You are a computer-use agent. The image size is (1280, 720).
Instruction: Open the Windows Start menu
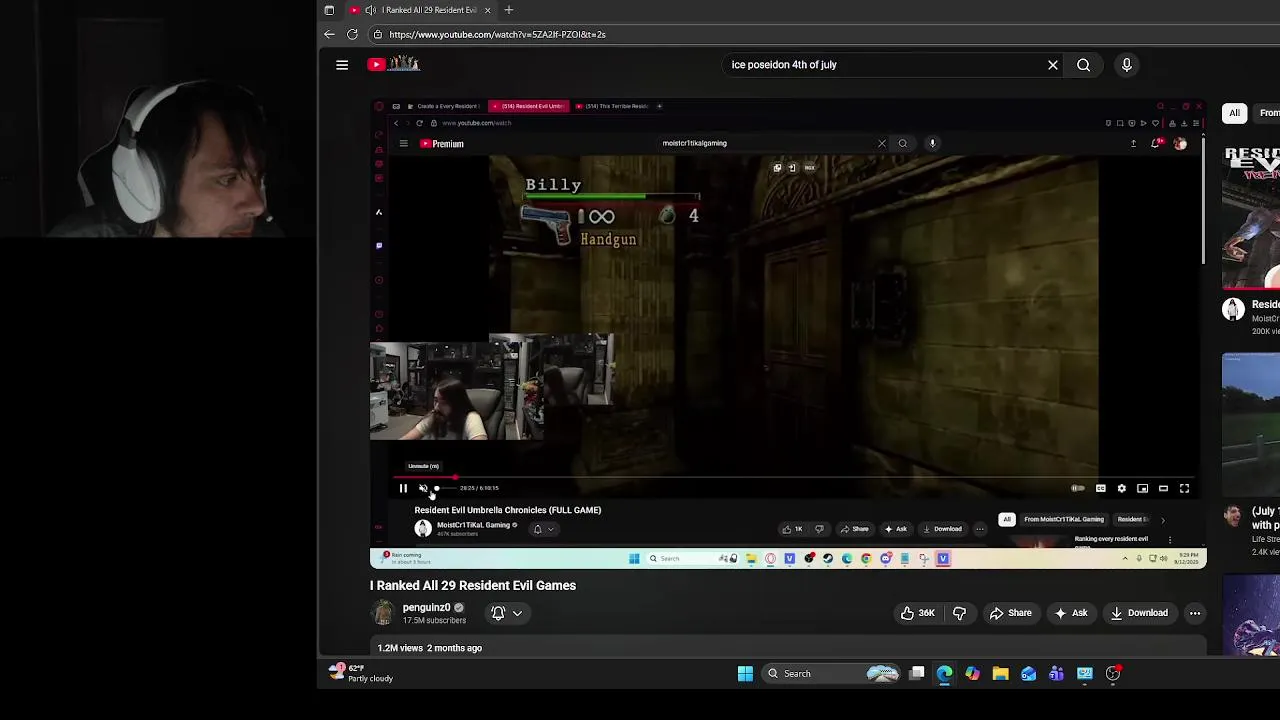(745, 674)
